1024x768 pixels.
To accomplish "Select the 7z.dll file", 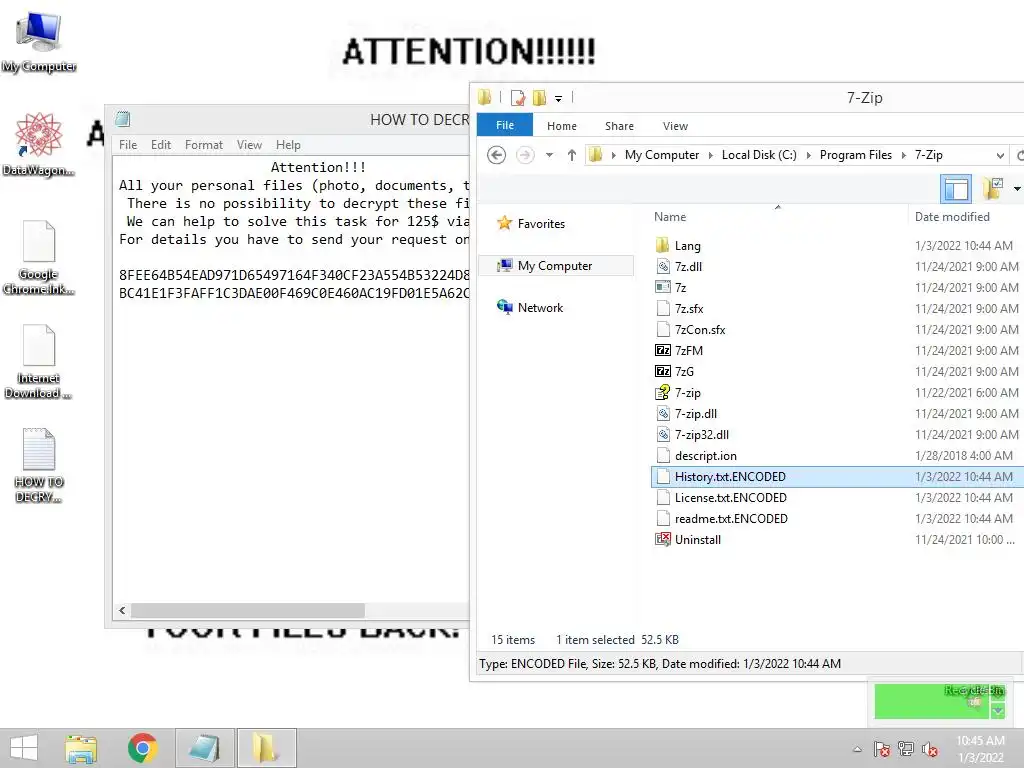I will (837, 266).
